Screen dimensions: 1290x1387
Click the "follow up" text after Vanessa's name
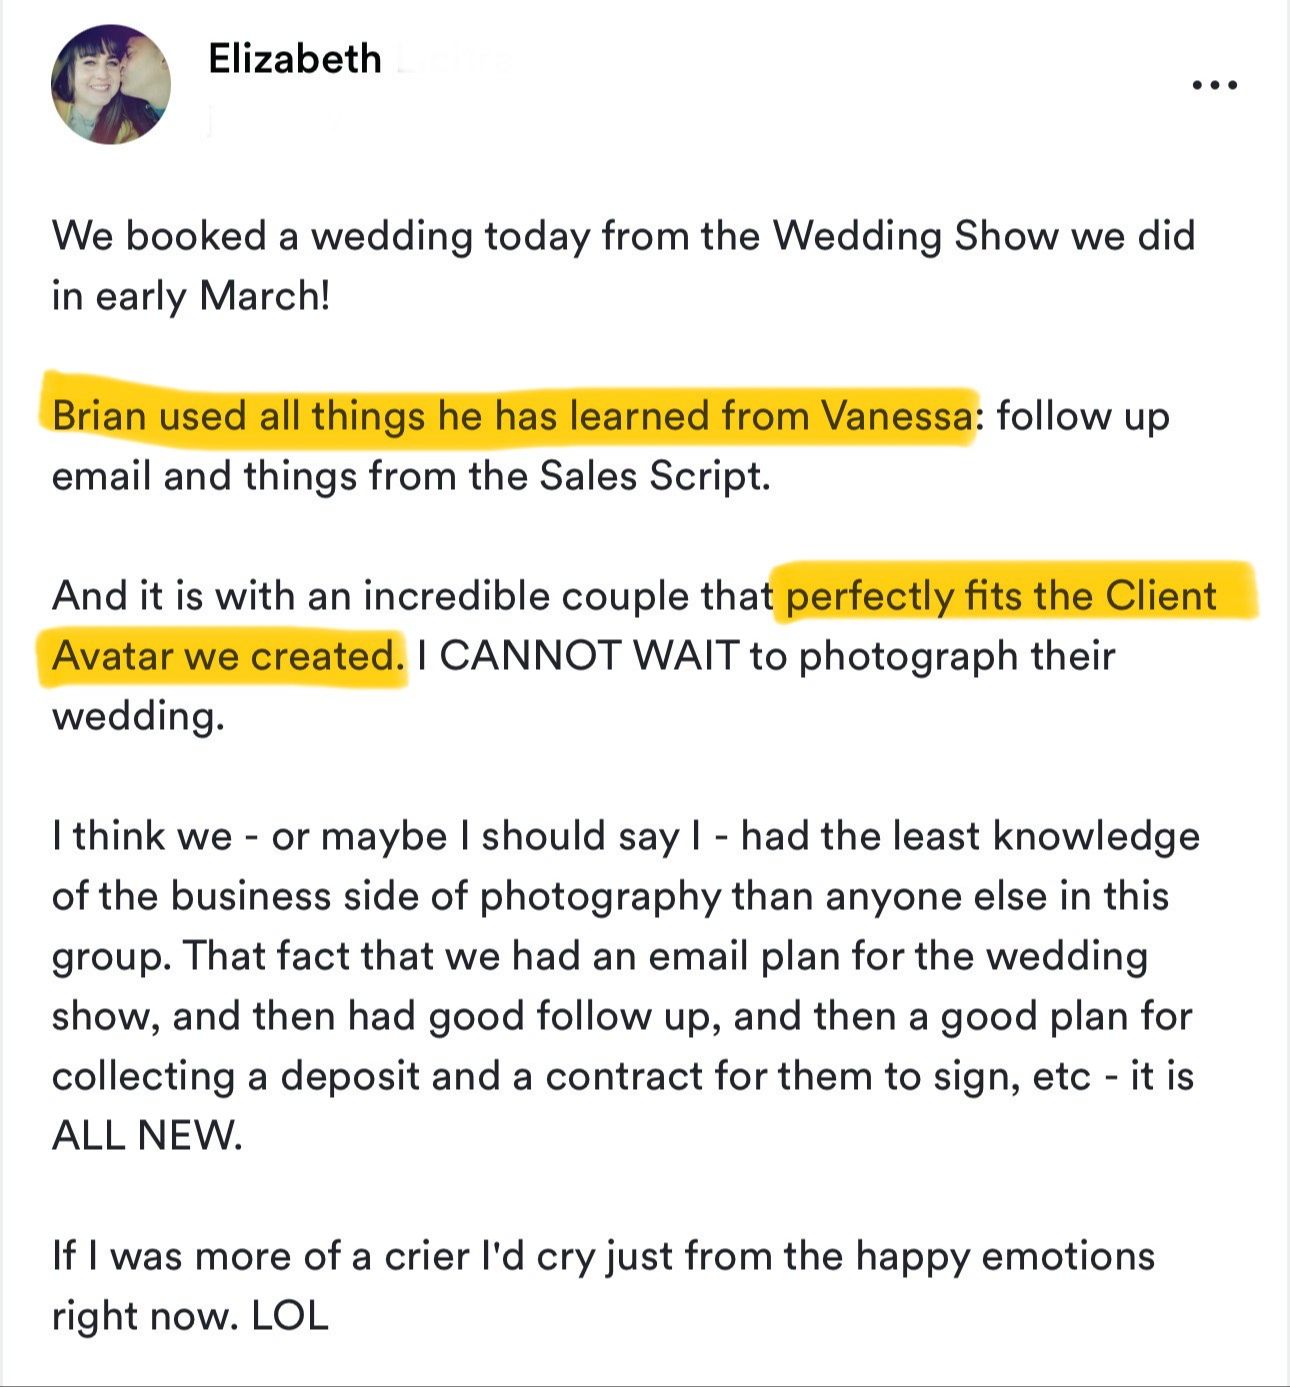tap(1083, 416)
